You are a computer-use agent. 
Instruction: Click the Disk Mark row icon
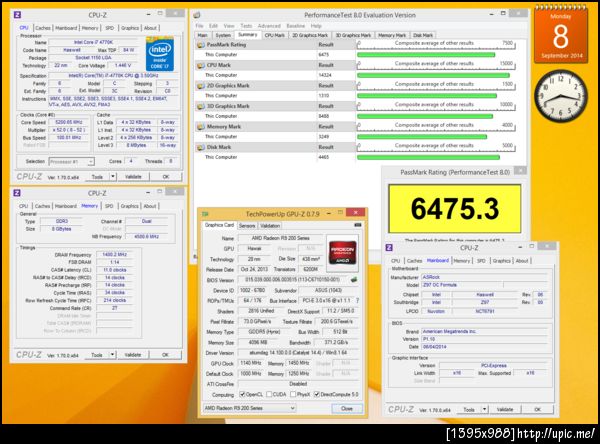[201, 147]
